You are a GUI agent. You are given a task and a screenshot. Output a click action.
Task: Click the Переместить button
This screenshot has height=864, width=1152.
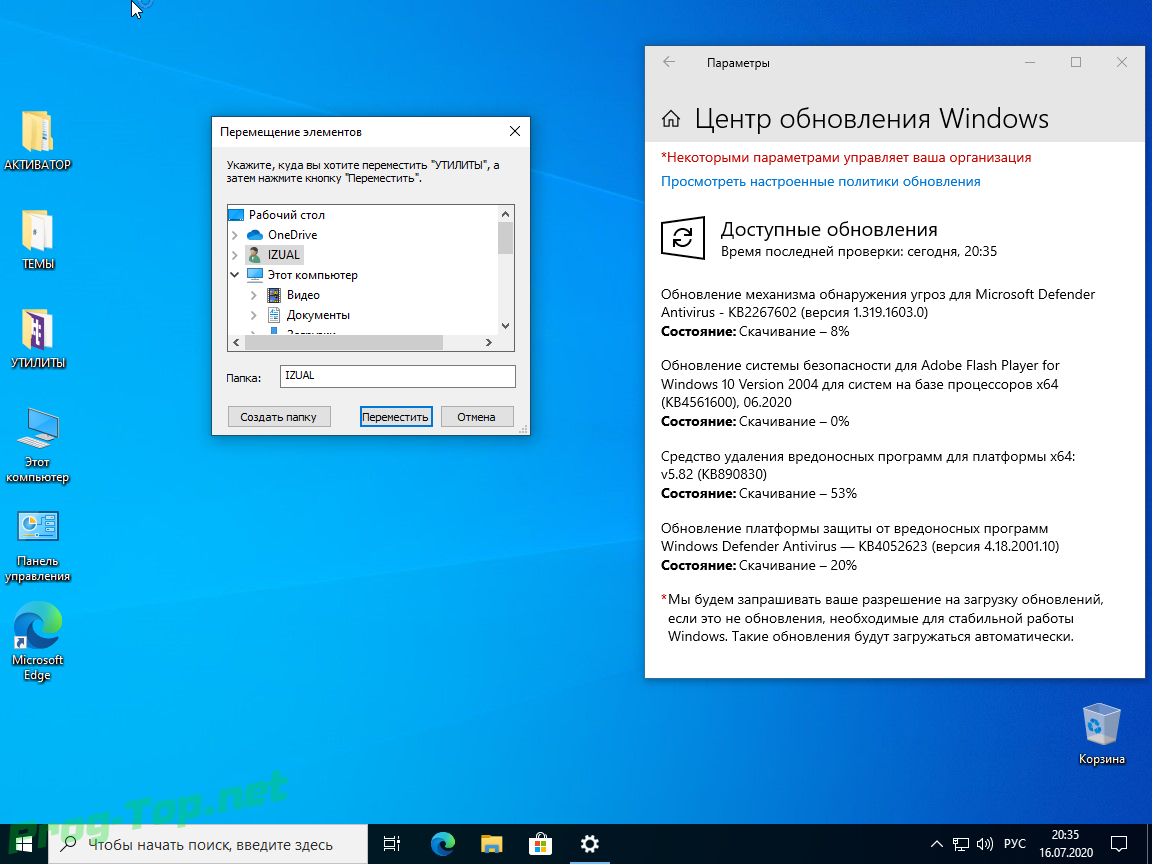pos(395,417)
